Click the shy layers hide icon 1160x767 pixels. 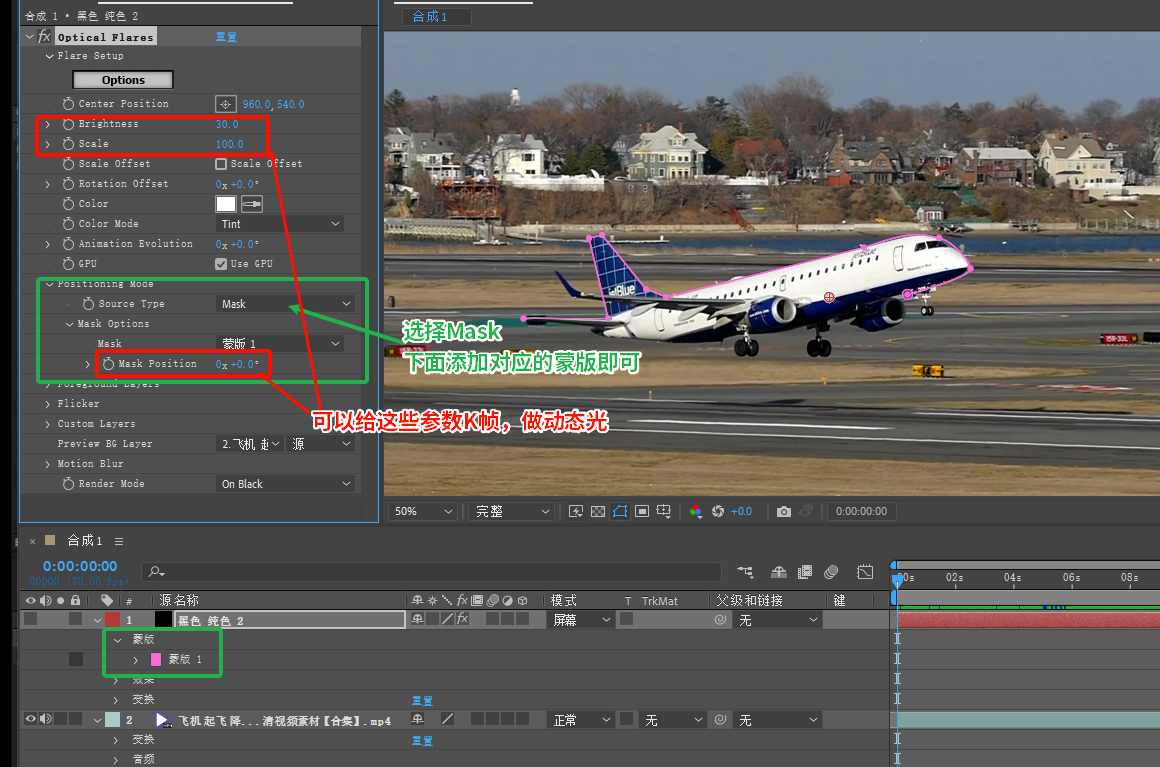pyautogui.click(x=778, y=572)
